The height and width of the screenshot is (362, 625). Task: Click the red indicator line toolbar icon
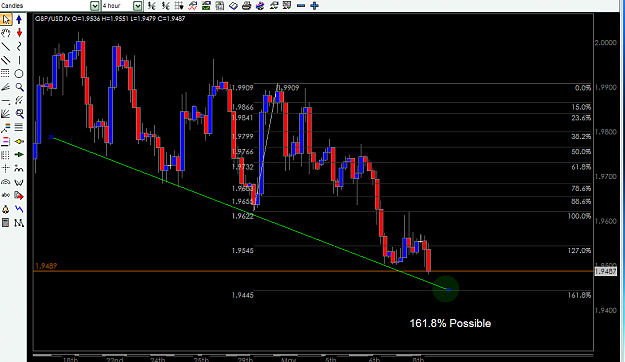tap(193, 6)
